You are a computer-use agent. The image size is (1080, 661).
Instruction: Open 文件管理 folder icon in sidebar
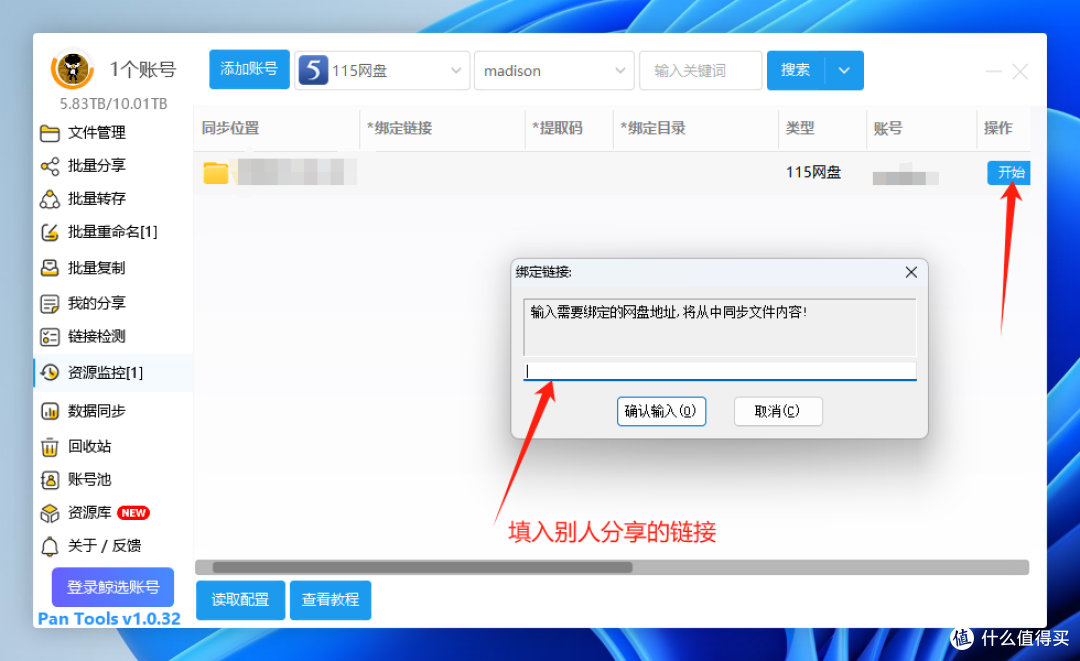[50, 133]
